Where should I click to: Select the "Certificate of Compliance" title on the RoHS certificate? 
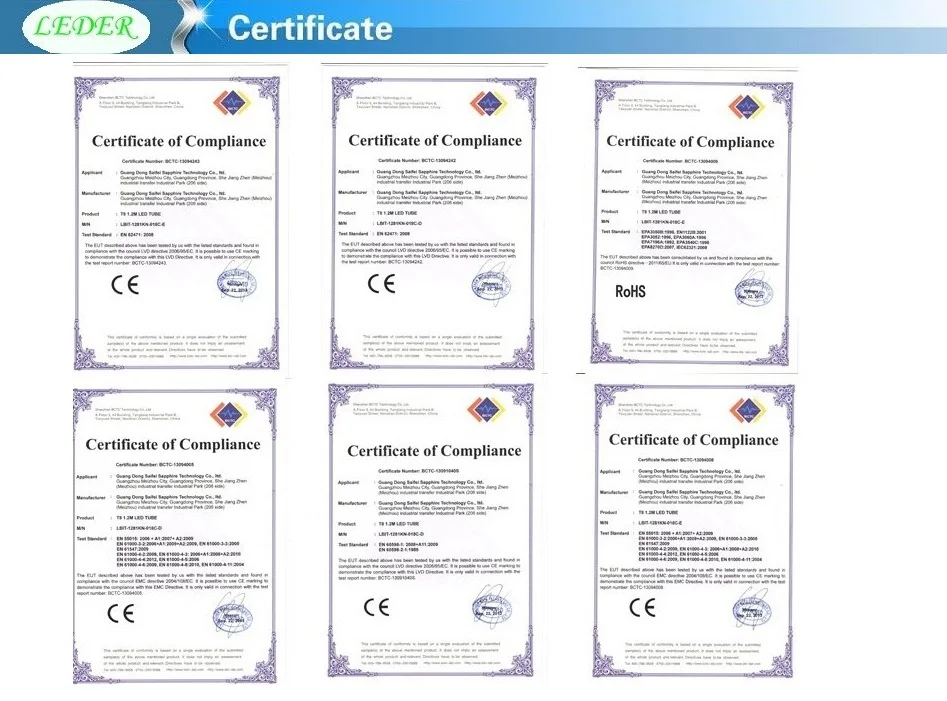690,142
